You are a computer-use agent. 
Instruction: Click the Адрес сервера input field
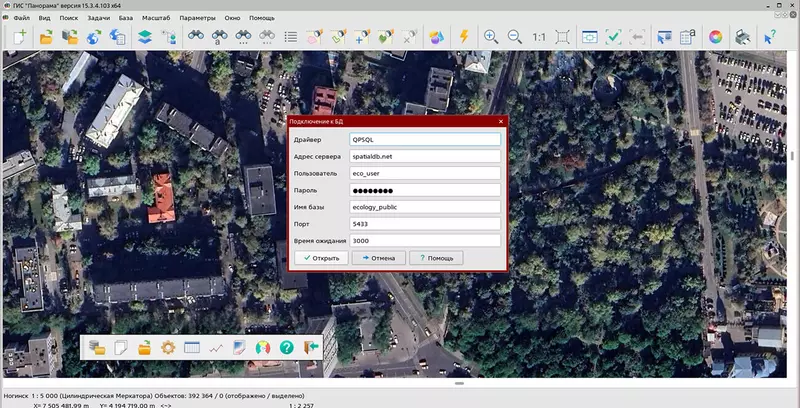click(424, 156)
